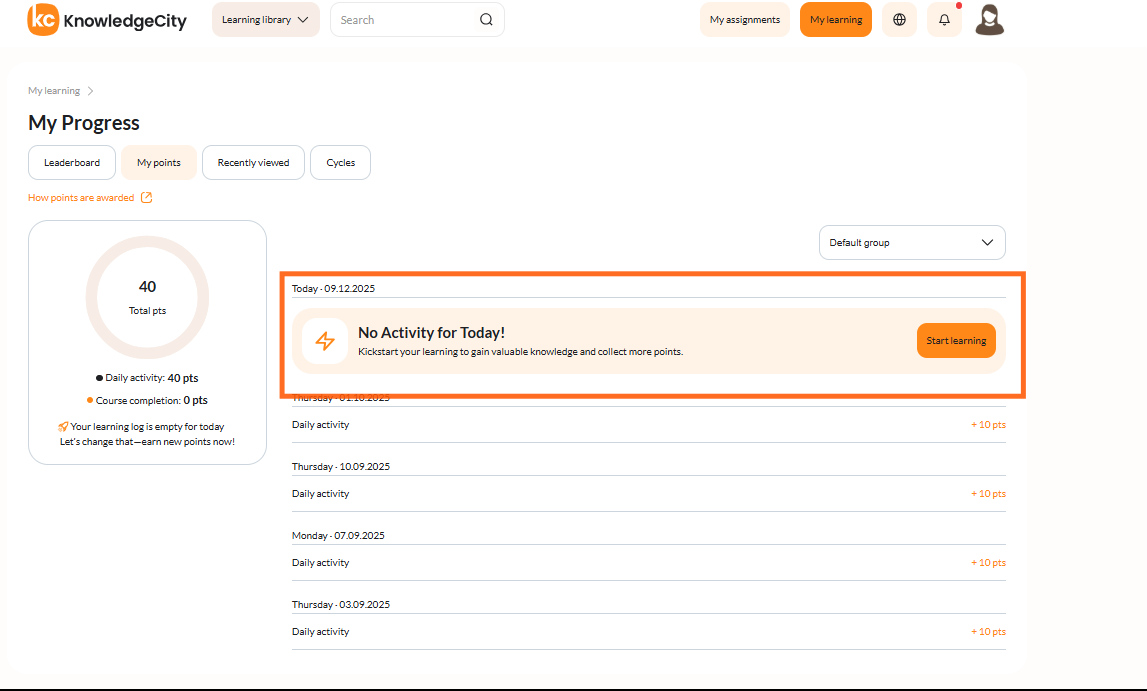
Task: Open My assignments
Action: pyautogui.click(x=745, y=20)
